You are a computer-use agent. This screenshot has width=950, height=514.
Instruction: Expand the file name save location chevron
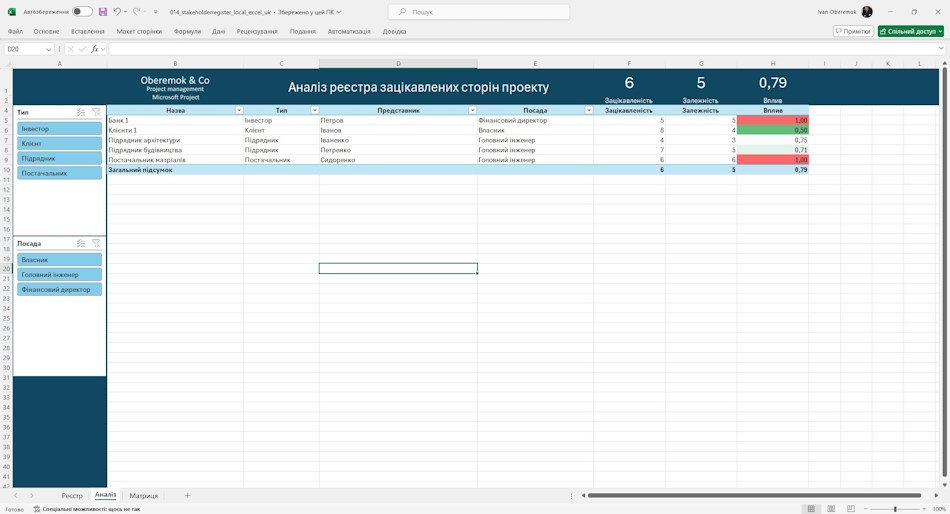(x=339, y=12)
